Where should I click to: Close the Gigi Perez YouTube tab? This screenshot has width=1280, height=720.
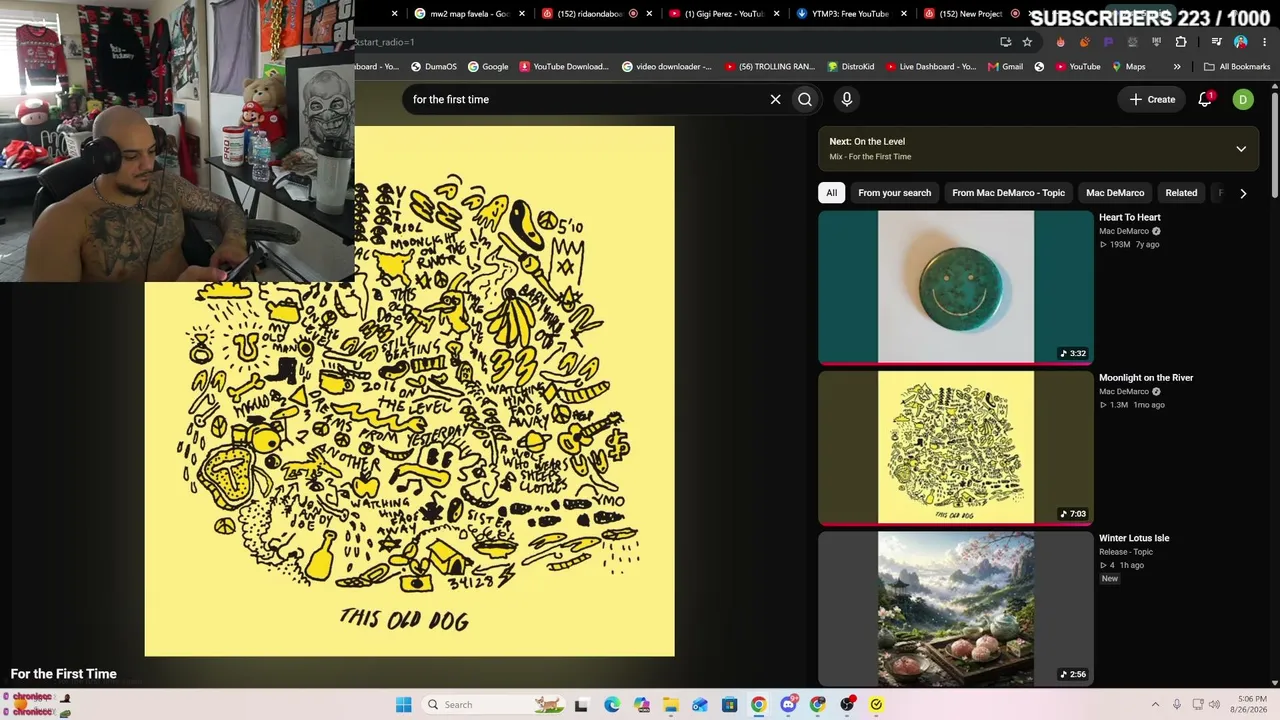(x=777, y=14)
